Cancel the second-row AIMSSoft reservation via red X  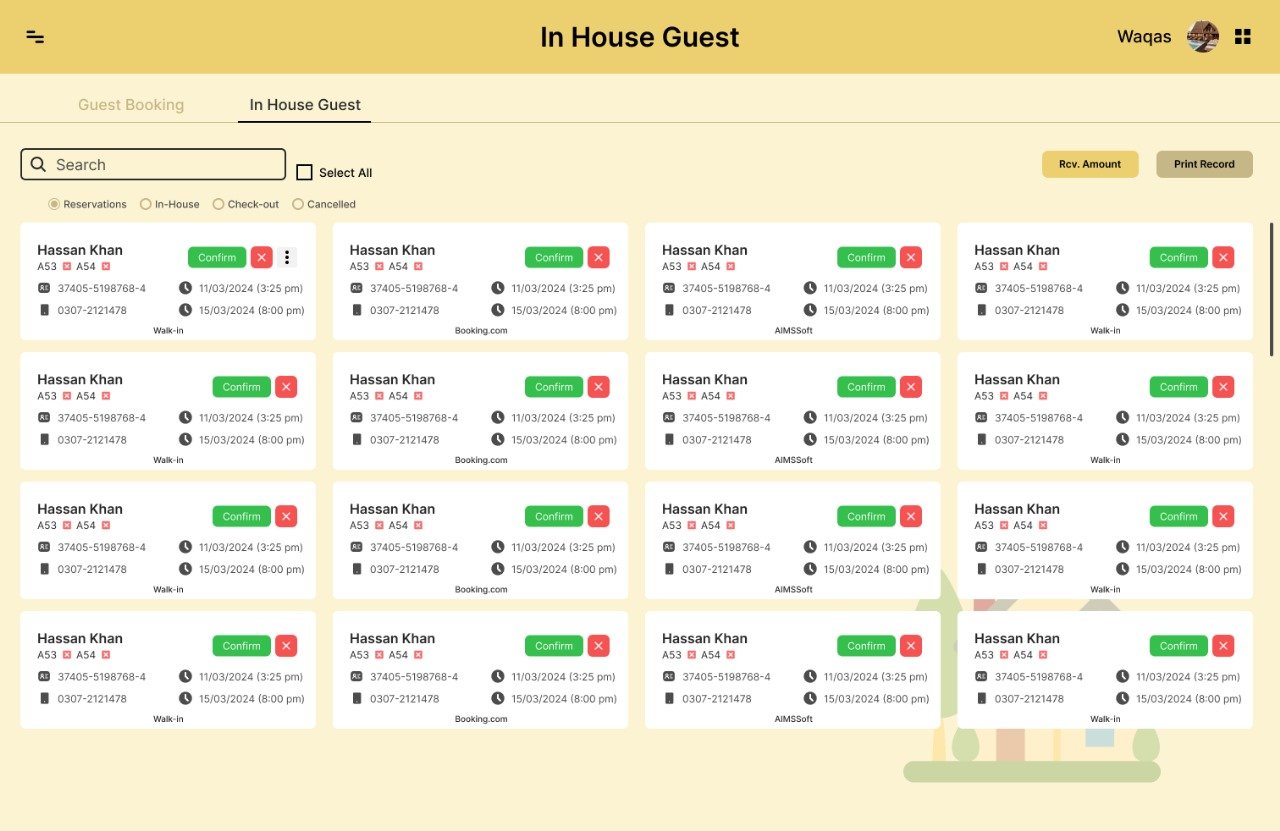point(911,387)
